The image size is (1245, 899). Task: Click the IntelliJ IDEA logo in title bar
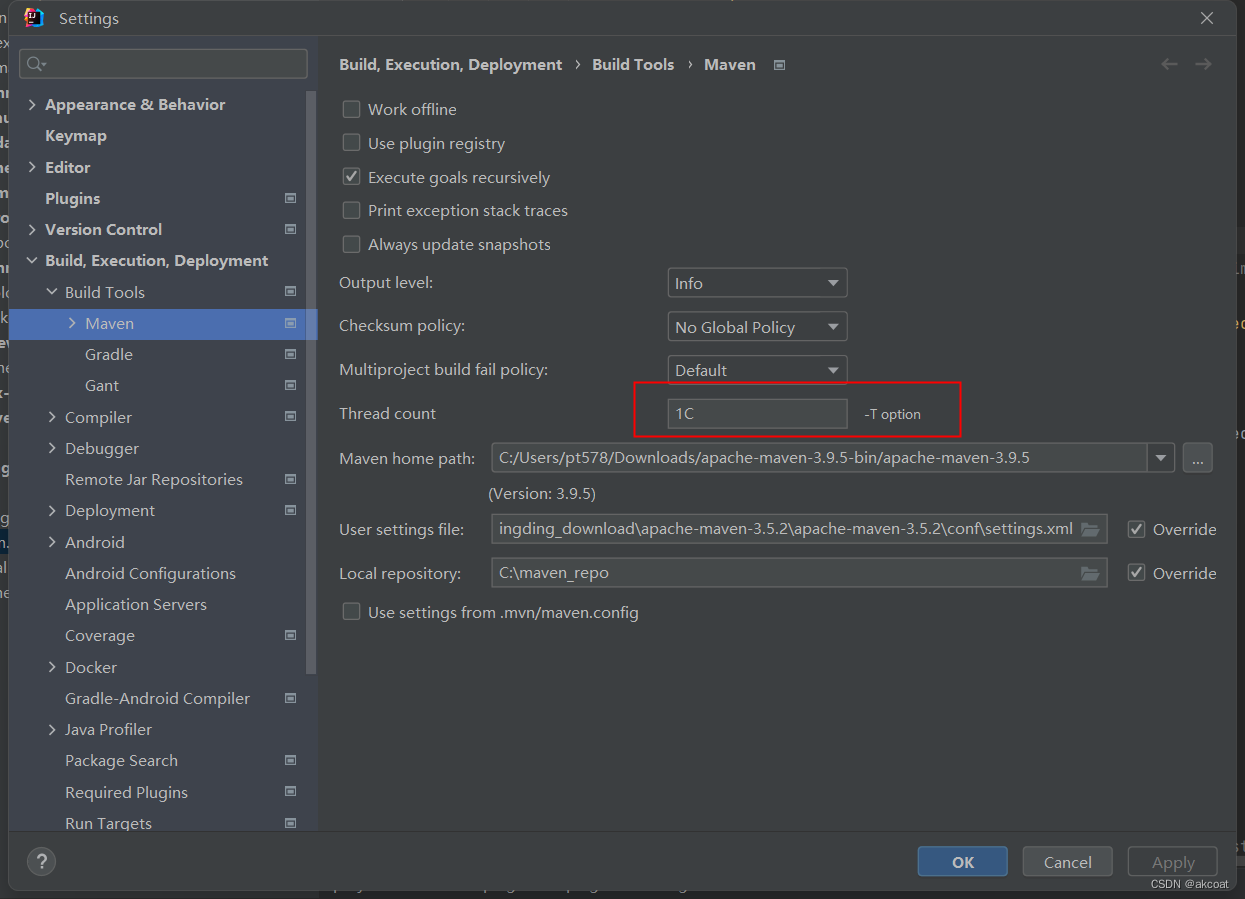[x=34, y=18]
